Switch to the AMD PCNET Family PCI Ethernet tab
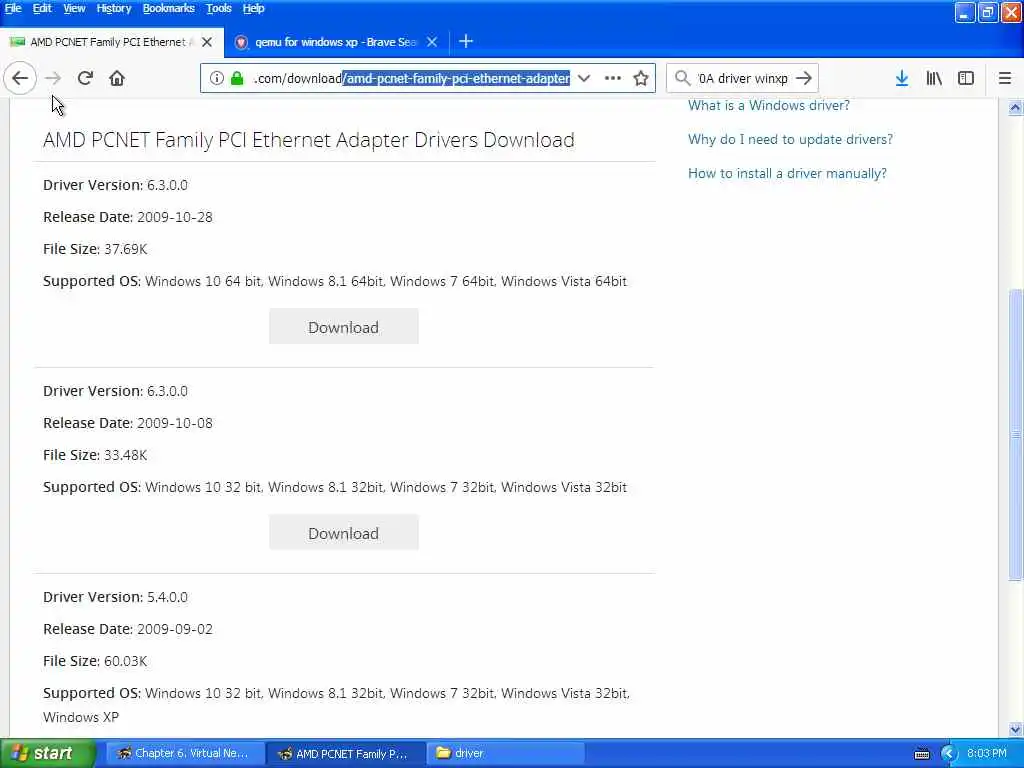This screenshot has height=768, width=1024. click(112, 42)
